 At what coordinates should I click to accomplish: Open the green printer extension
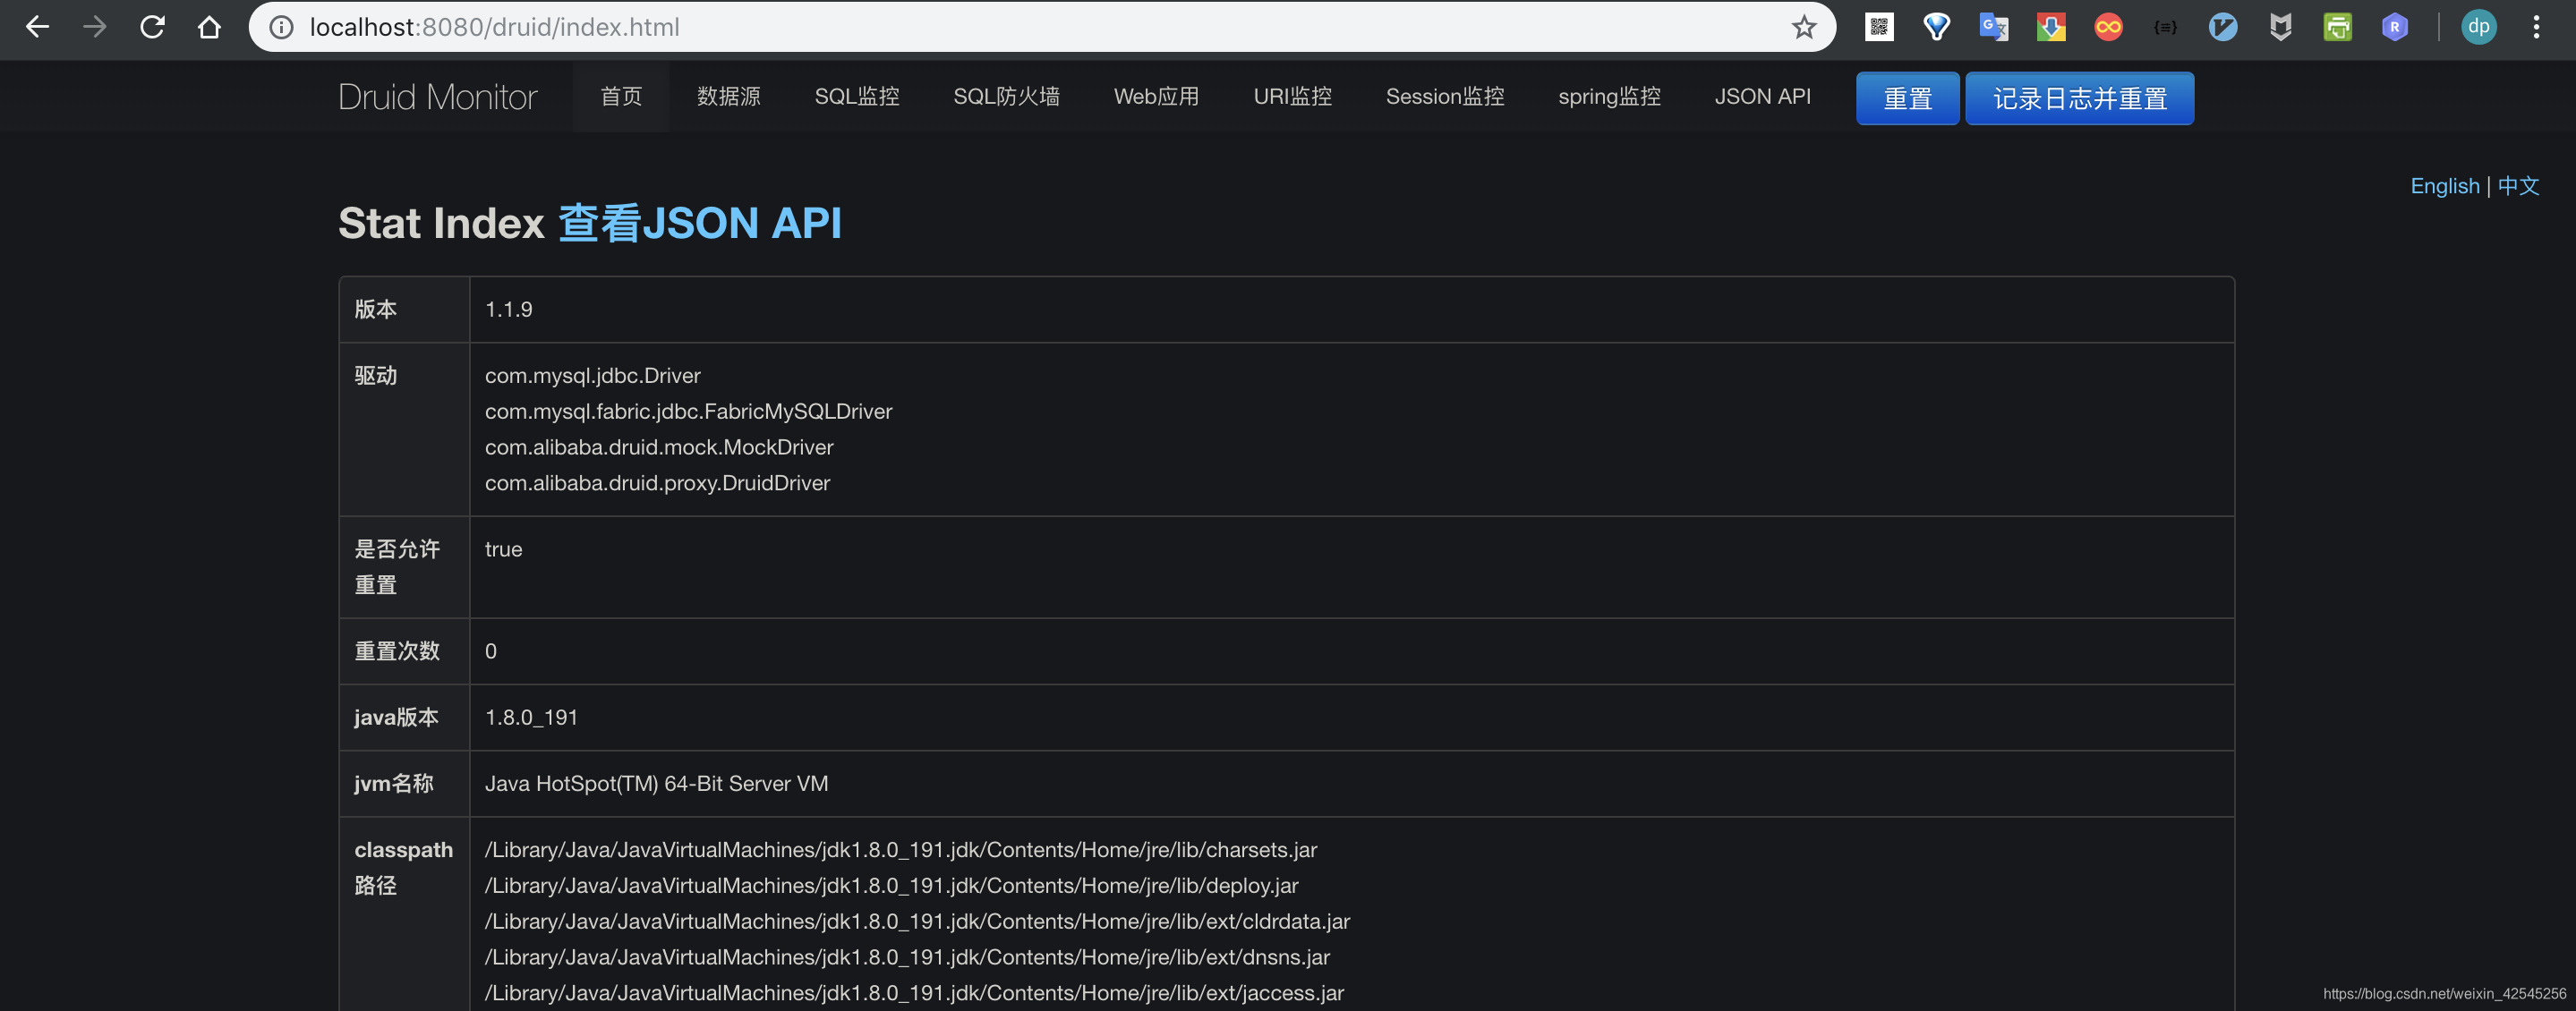[x=2337, y=27]
